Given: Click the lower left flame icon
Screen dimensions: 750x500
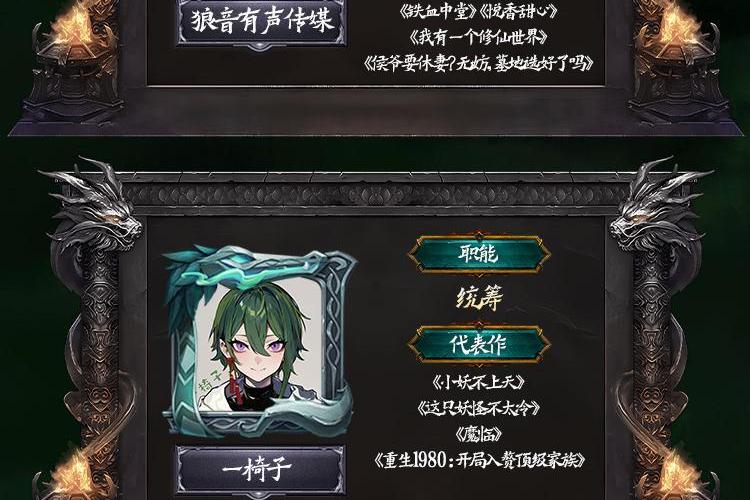Looking at the screenshot, I should point(72,474).
